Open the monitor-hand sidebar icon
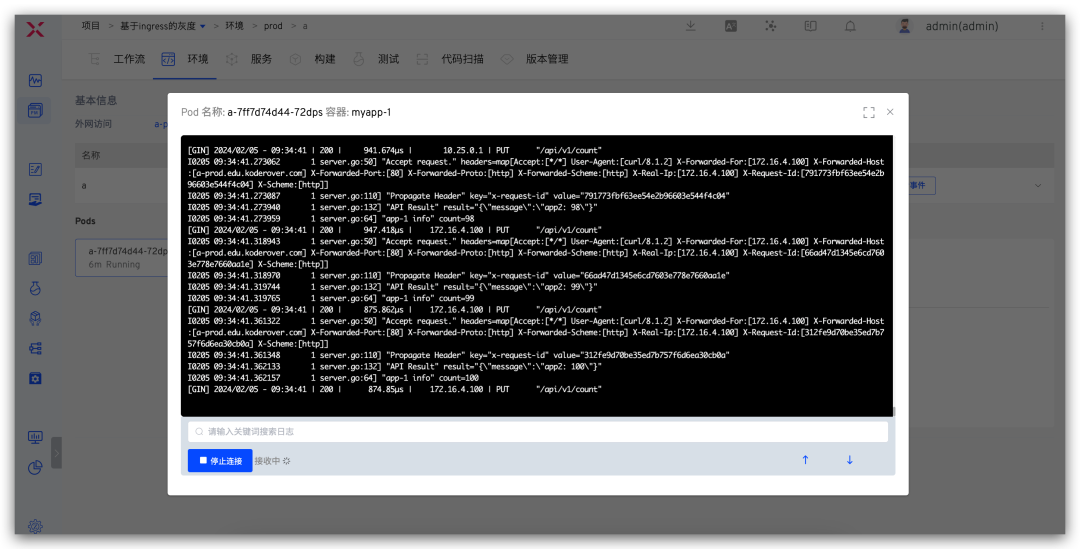The image size is (1080, 549). (x=35, y=200)
